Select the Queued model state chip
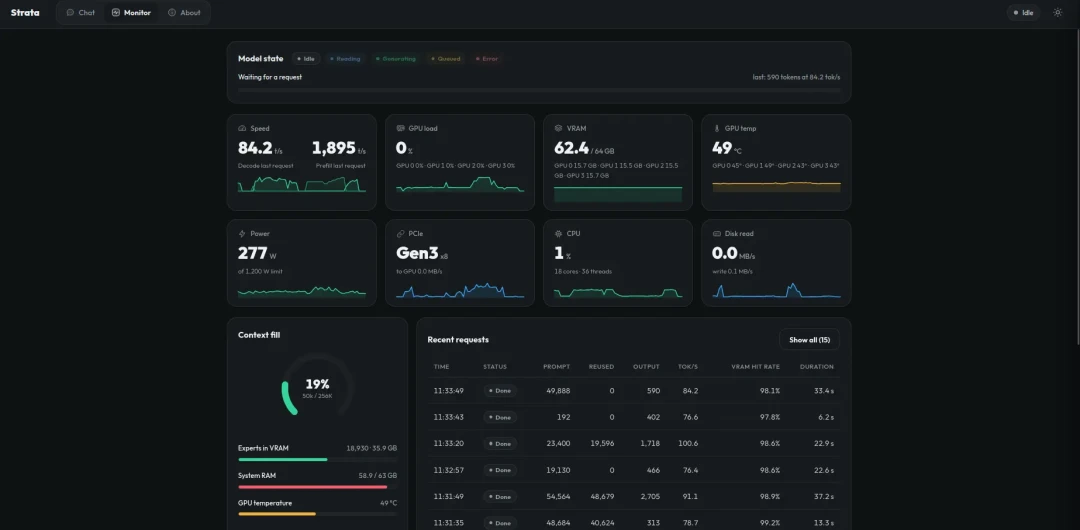The width and height of the screenshot is (1080, 530). 446,59
